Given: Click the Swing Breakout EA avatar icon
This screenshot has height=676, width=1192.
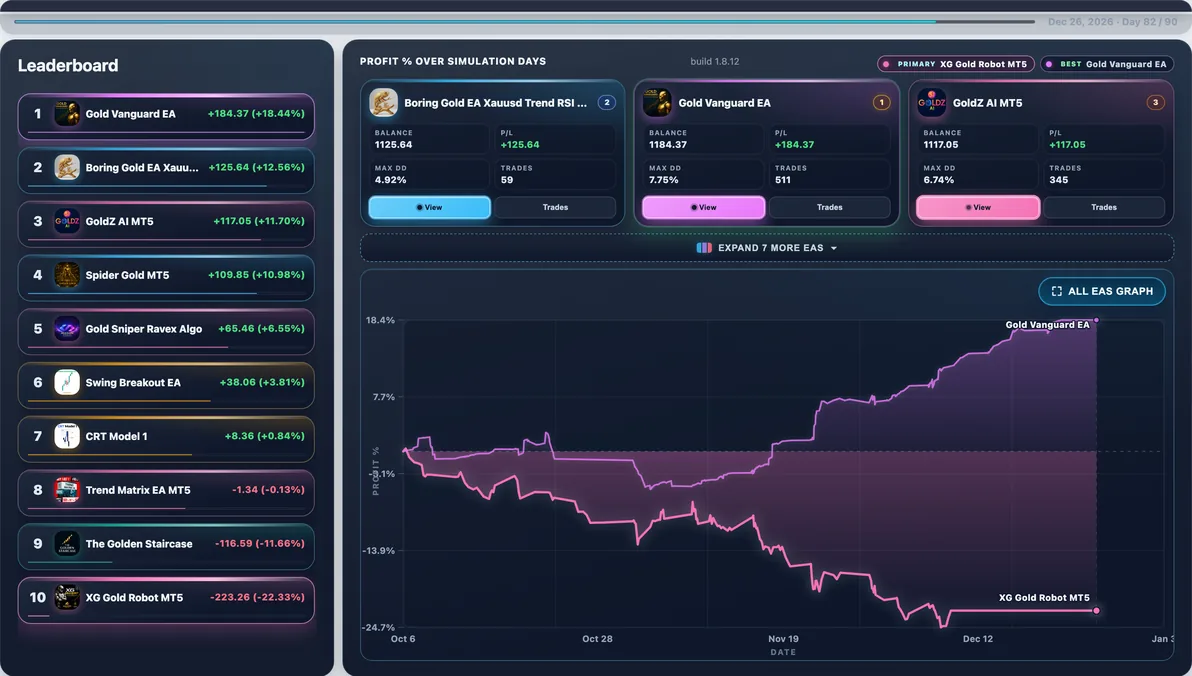Looking at the screenshot, I should 67,382.
